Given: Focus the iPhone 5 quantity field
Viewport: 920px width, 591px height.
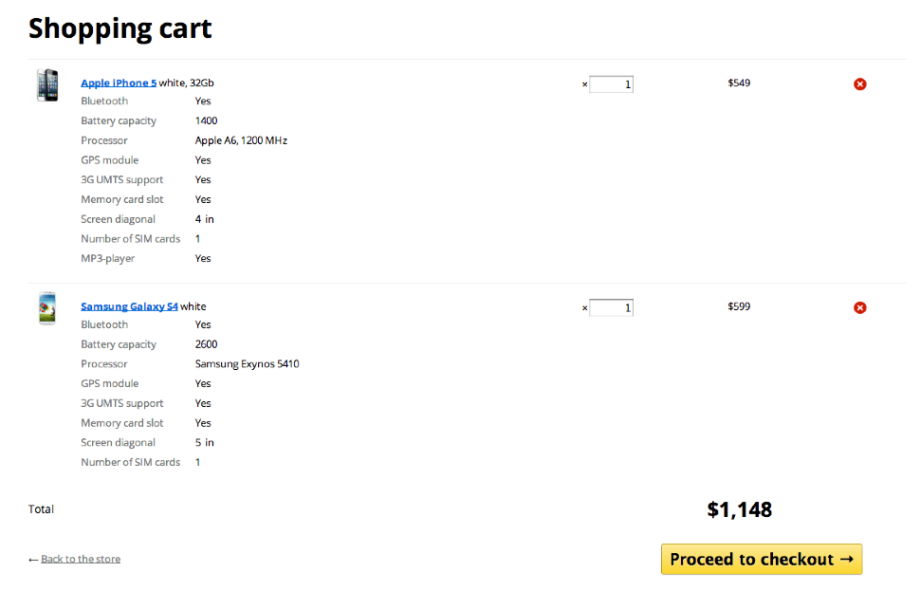Looking at the screenshot, I should tap(611, 84).
